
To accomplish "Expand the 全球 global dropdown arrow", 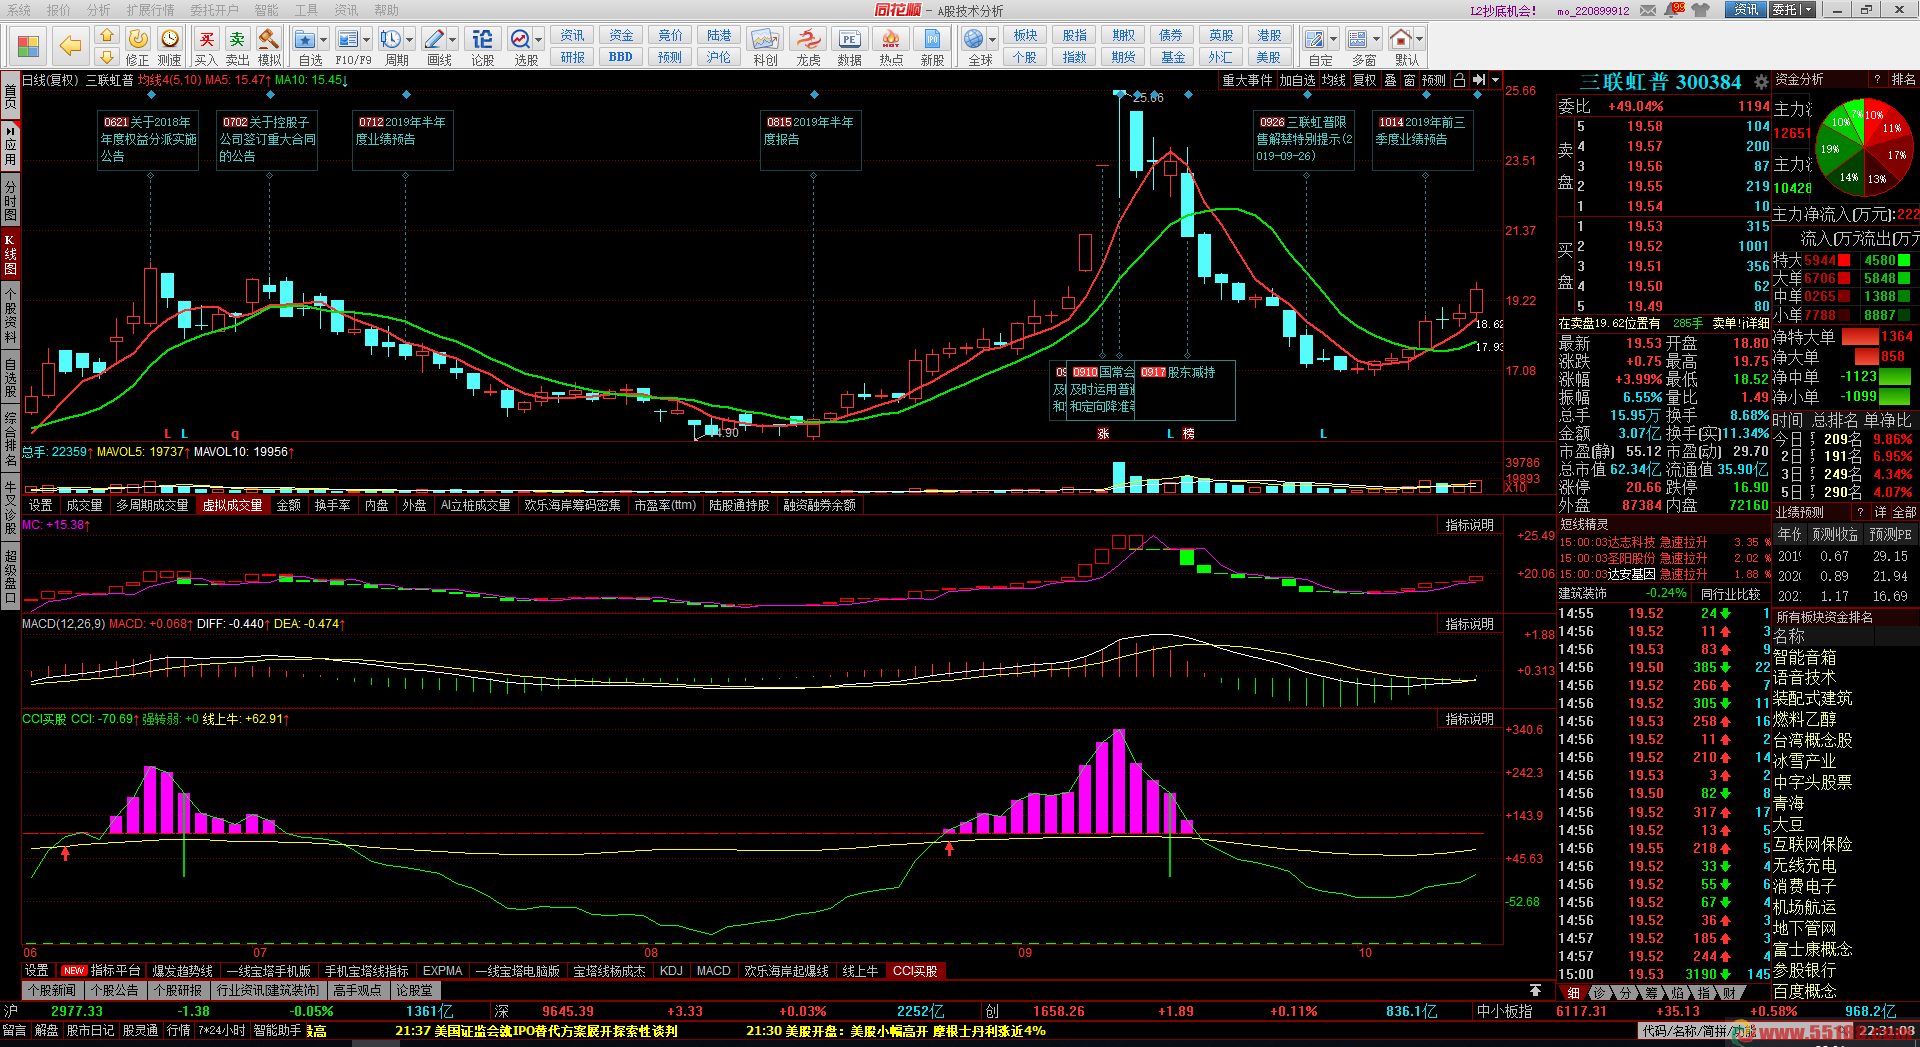I will [x=992, y=40].
